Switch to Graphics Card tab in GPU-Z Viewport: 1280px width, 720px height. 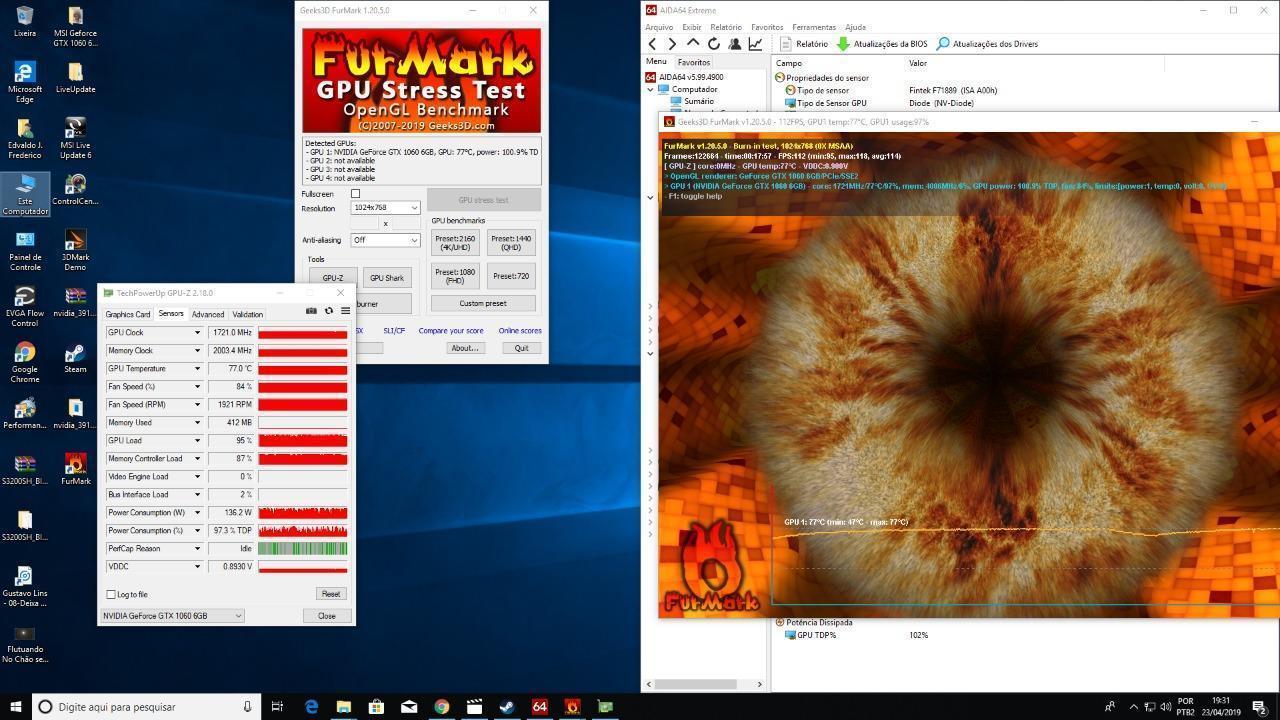[x=128, y=314]
